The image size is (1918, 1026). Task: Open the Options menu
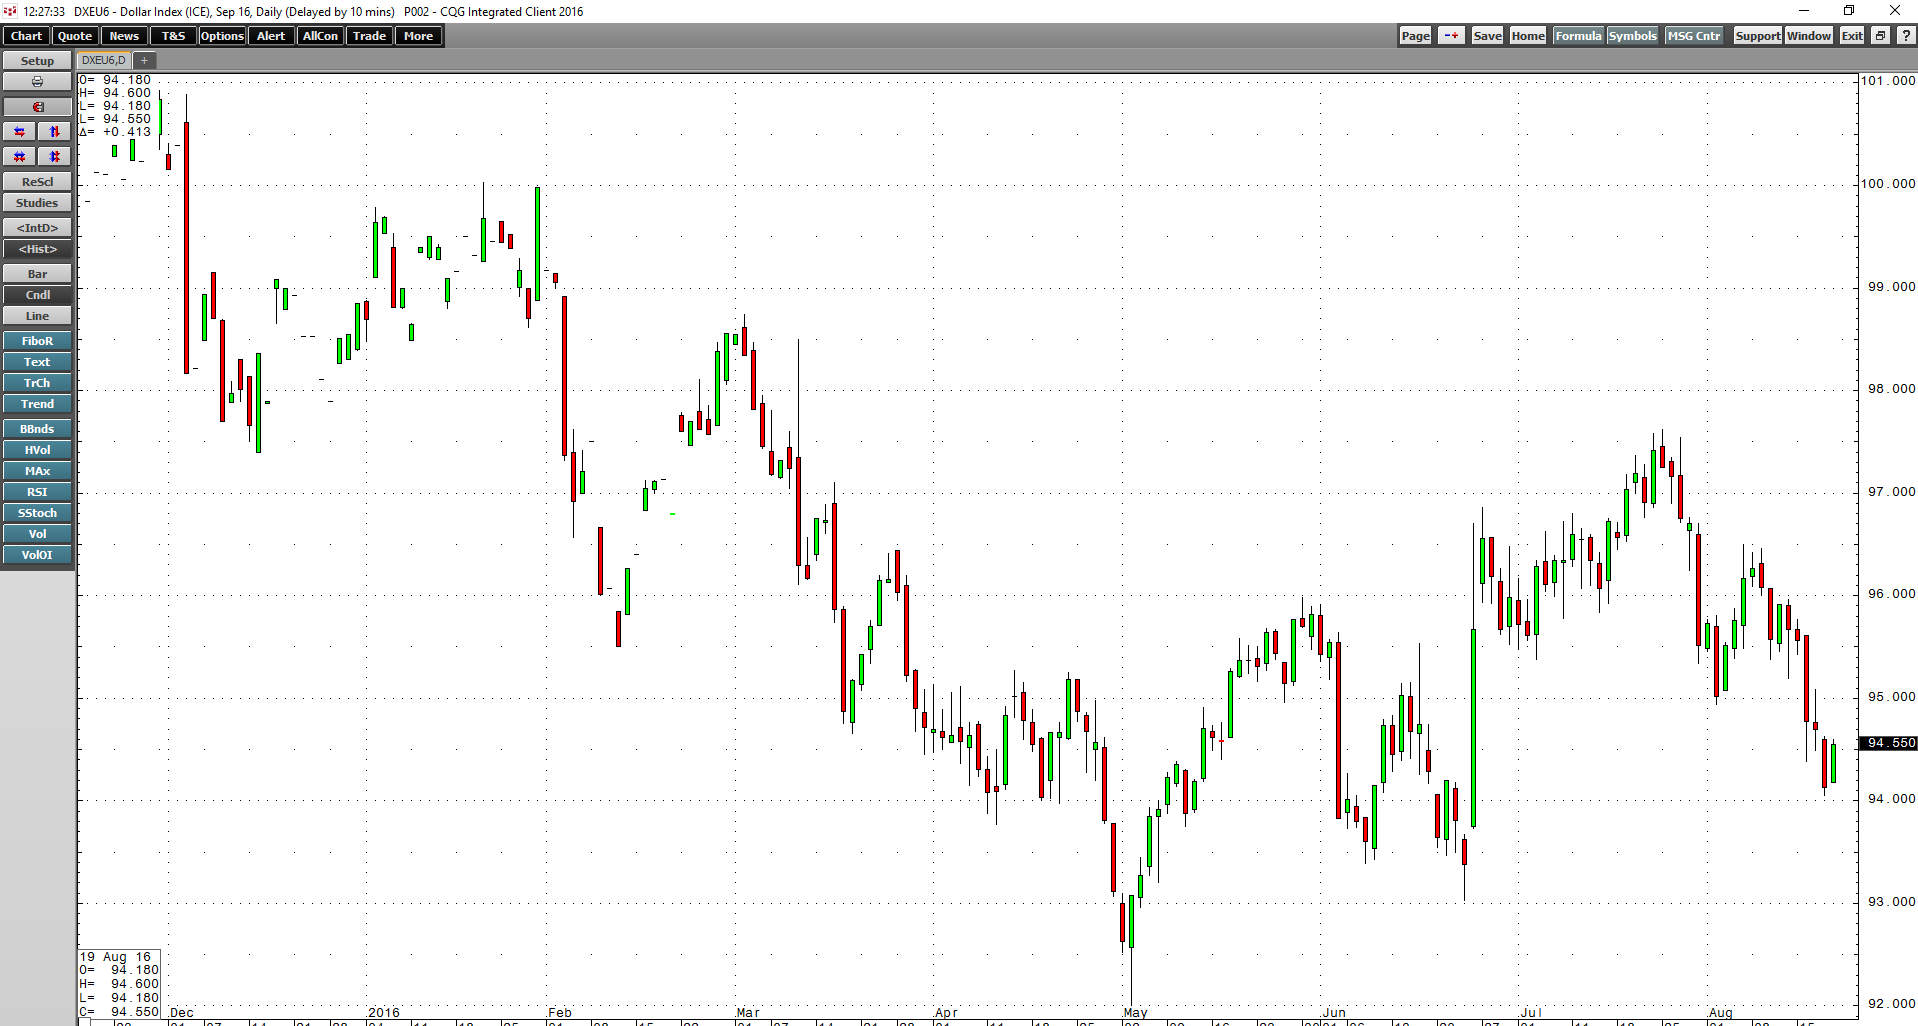[x=222, y=36]
